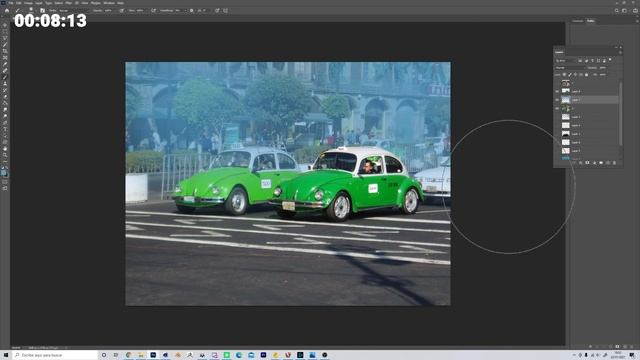Click the Search icon at top right
This screenshot has width=640, height=360.
click(x=617, y=11)
